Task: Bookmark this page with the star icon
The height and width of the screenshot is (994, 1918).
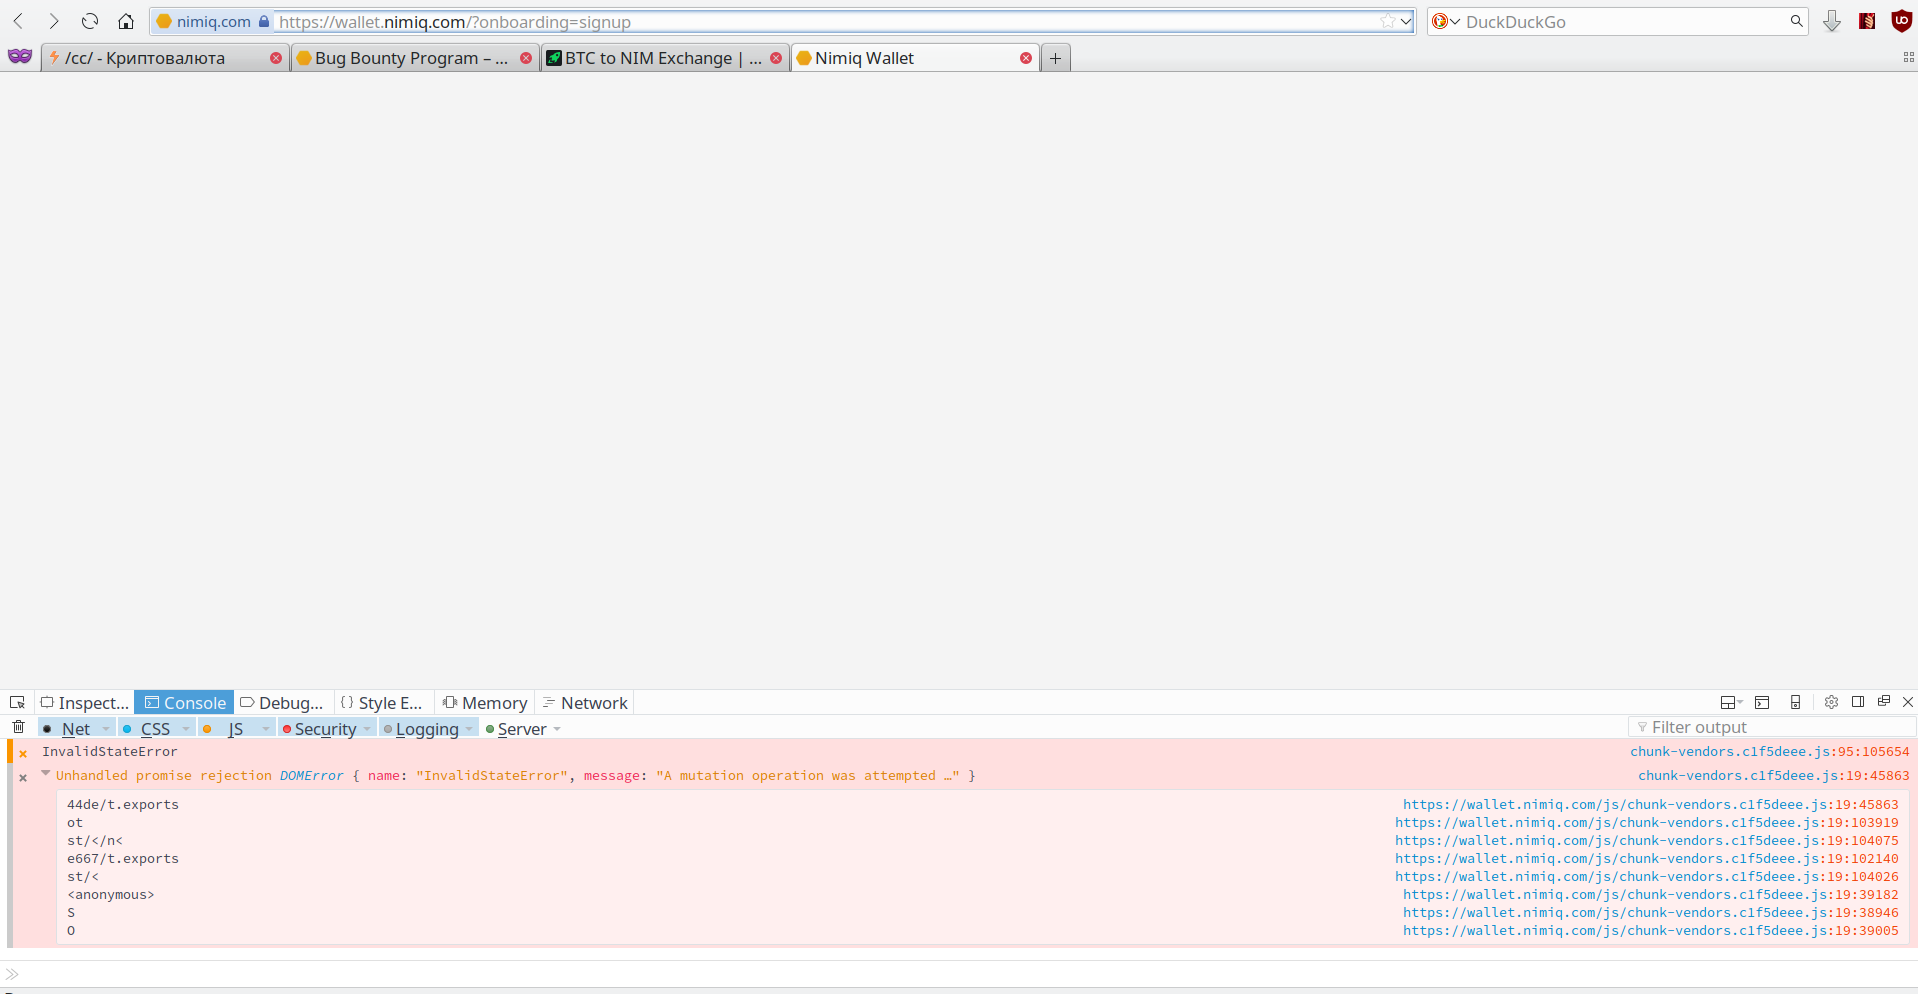Action: [1388, 21]
